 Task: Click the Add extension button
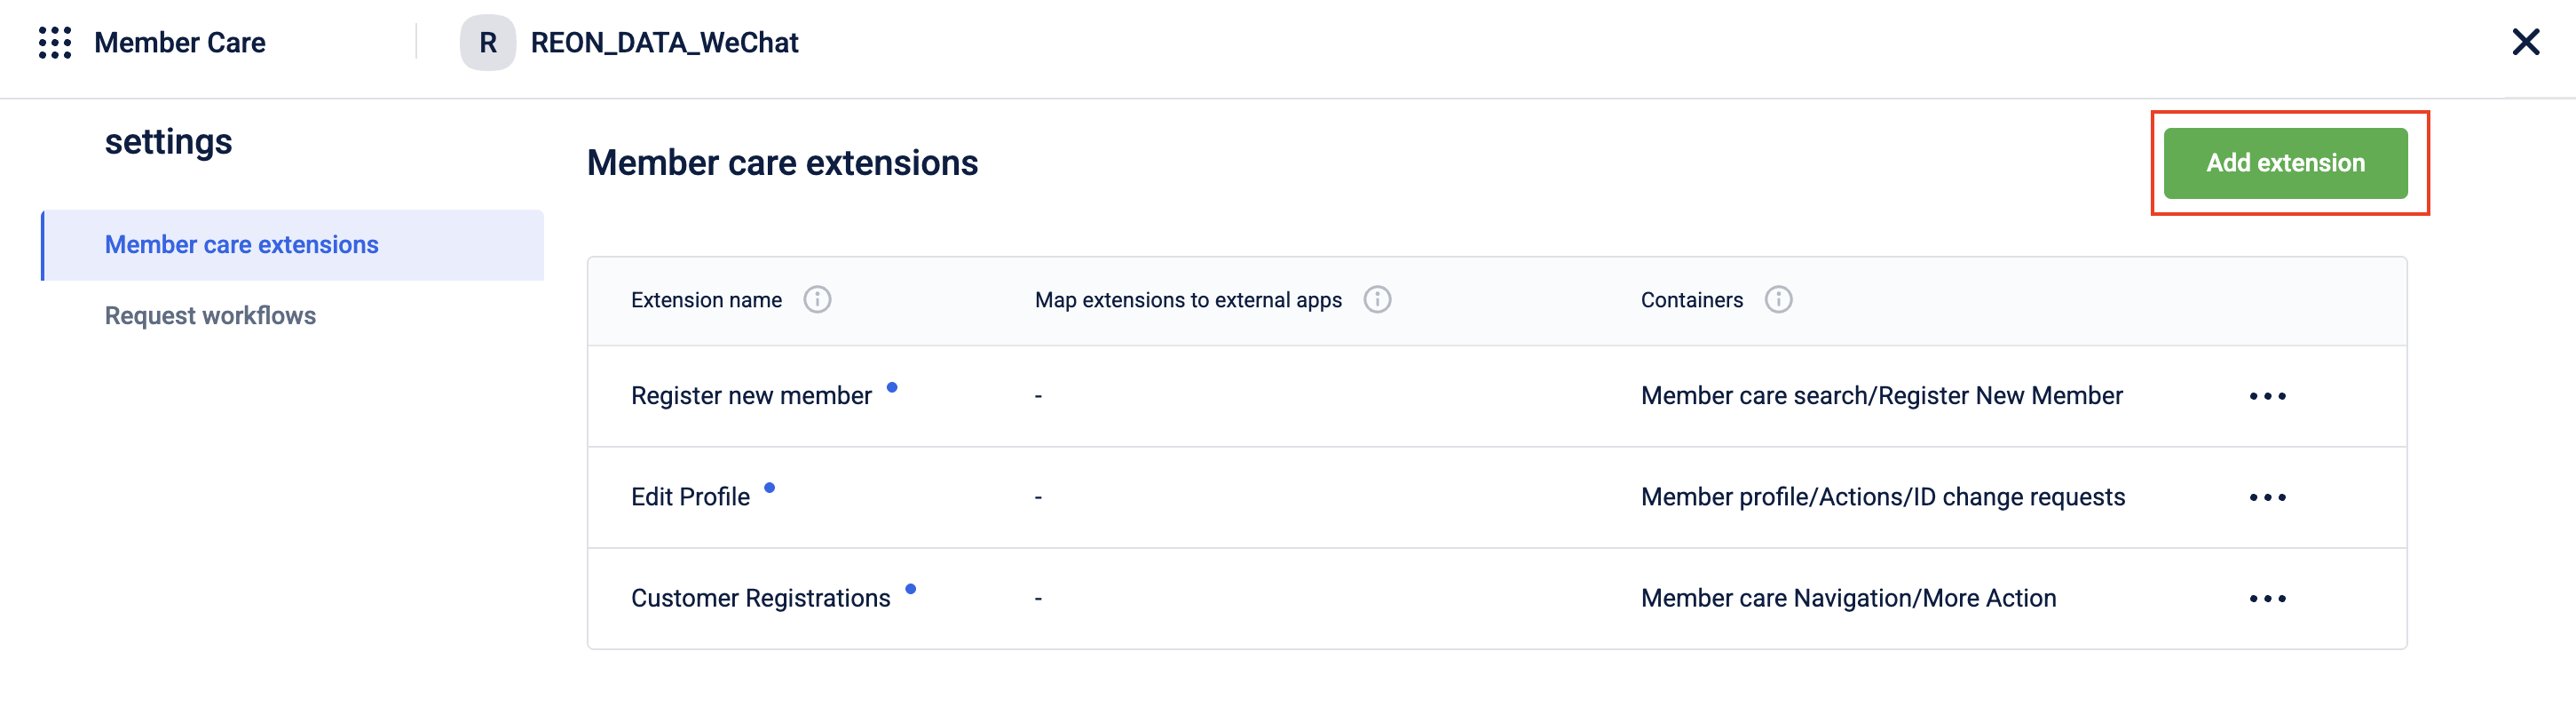tap(2285, 163)
